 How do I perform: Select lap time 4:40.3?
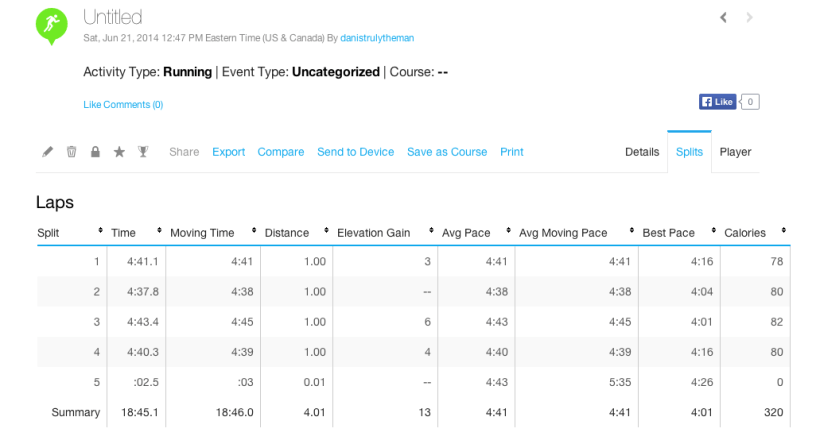(143, 352)
